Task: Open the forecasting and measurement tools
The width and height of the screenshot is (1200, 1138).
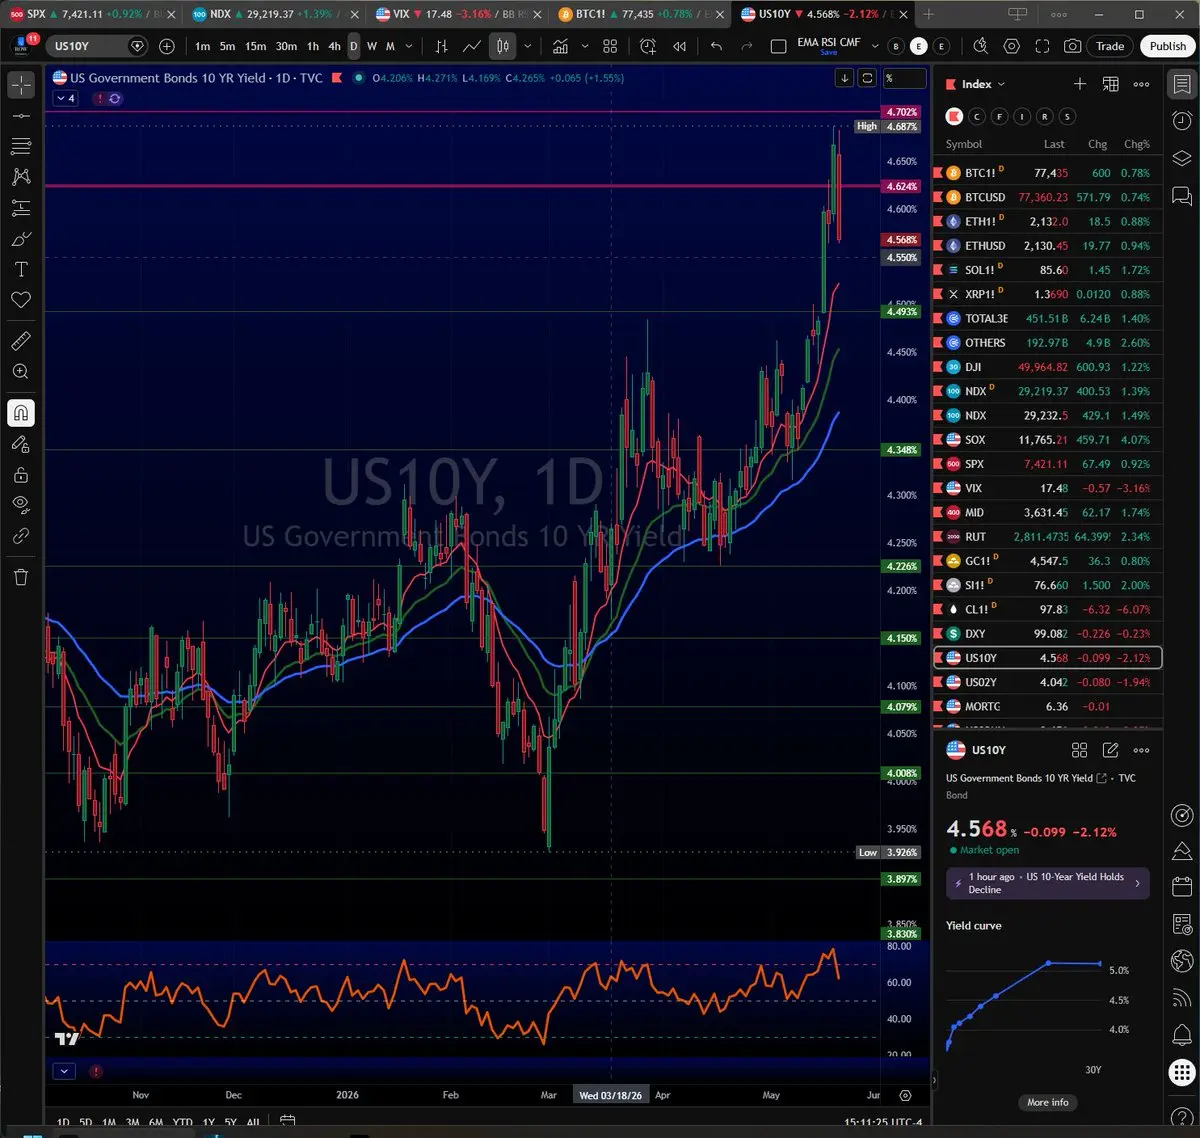Action: pyautogui.click(x=21, y=208)
